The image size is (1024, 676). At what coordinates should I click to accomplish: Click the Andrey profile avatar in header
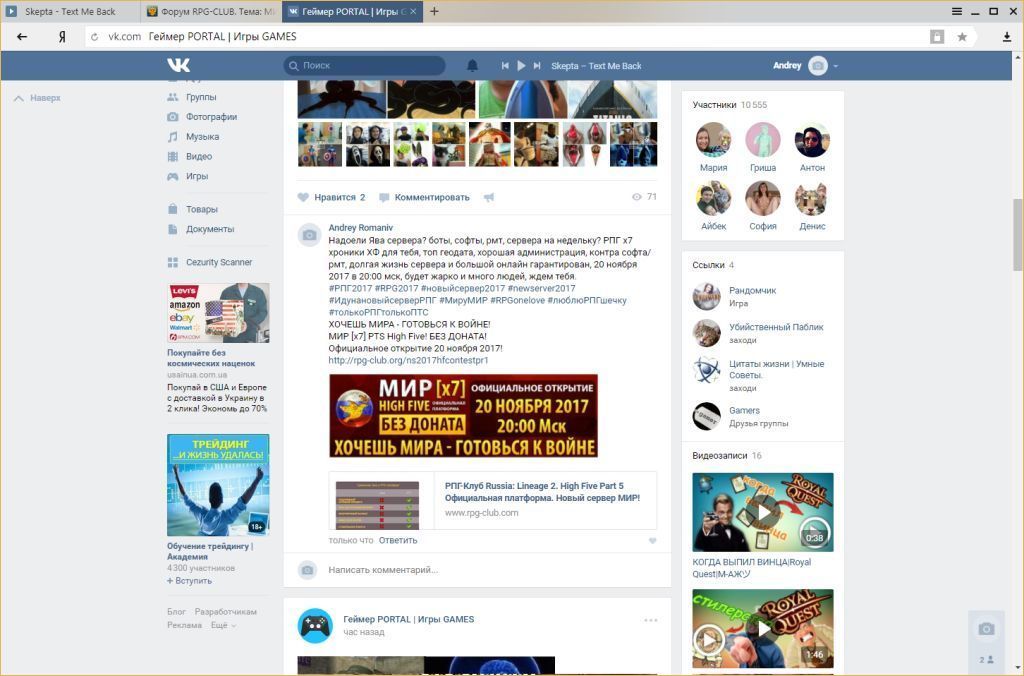coord(818,65)
